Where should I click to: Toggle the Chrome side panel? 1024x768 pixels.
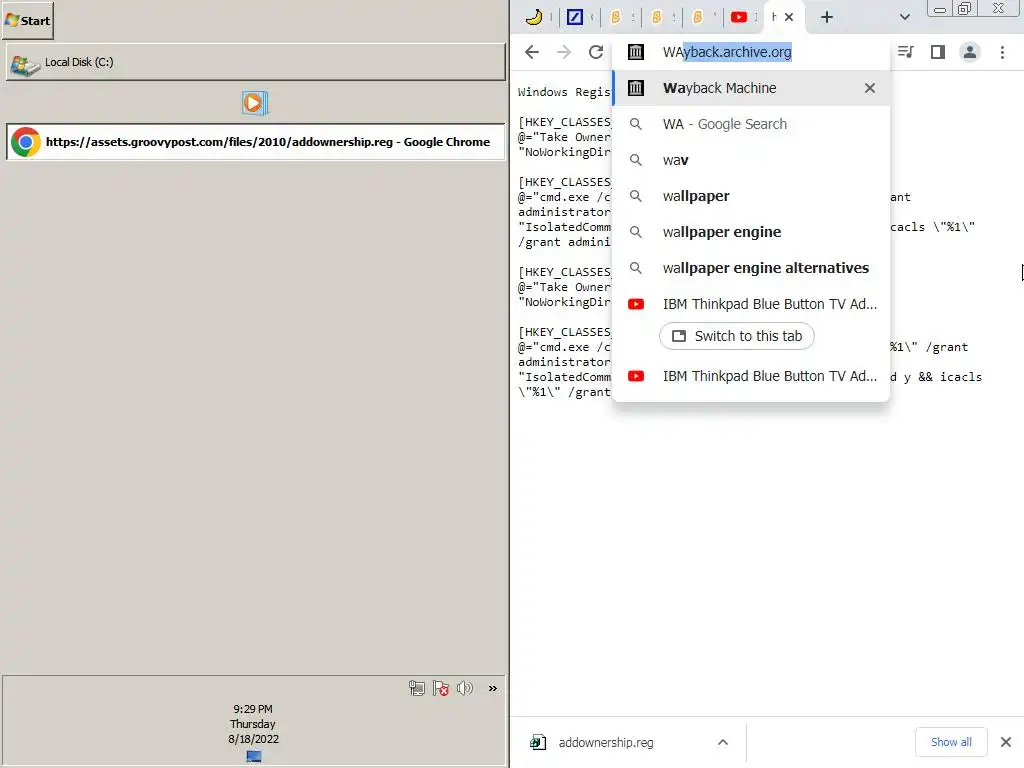(937, 52)
